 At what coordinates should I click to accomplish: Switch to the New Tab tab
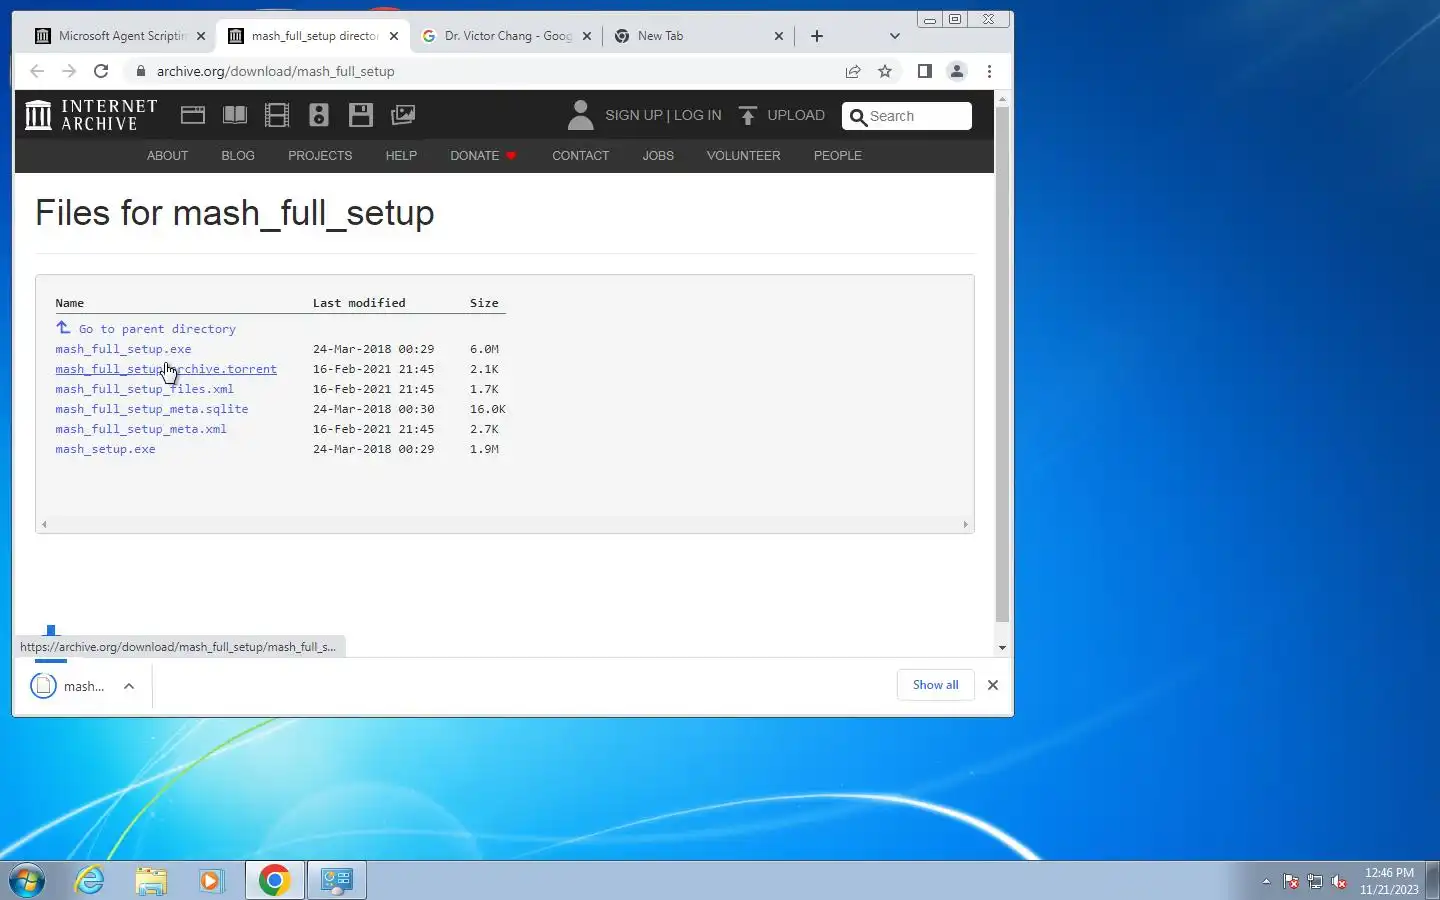pos(699,36)
